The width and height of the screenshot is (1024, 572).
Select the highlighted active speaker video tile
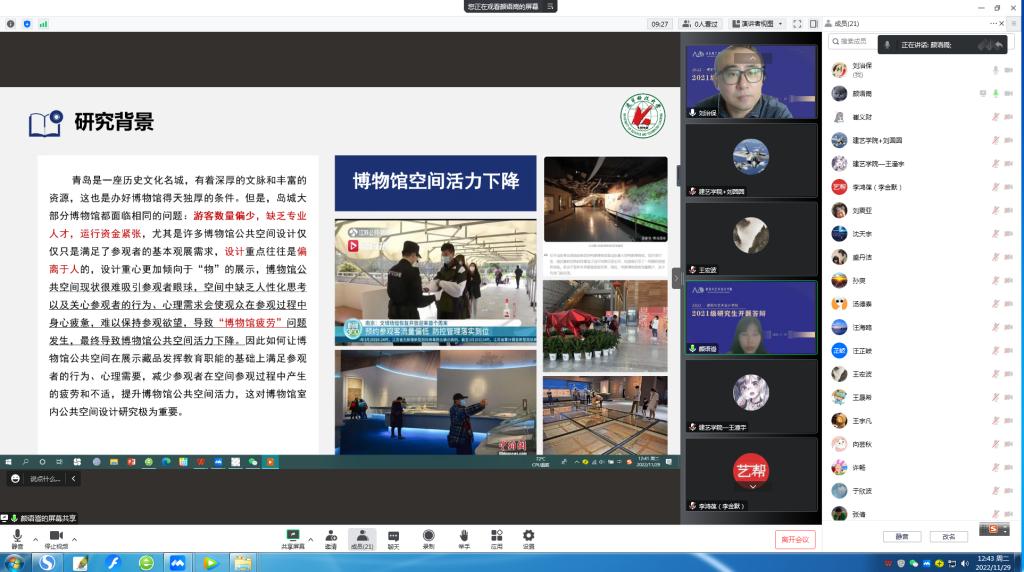tap(751, 318)
